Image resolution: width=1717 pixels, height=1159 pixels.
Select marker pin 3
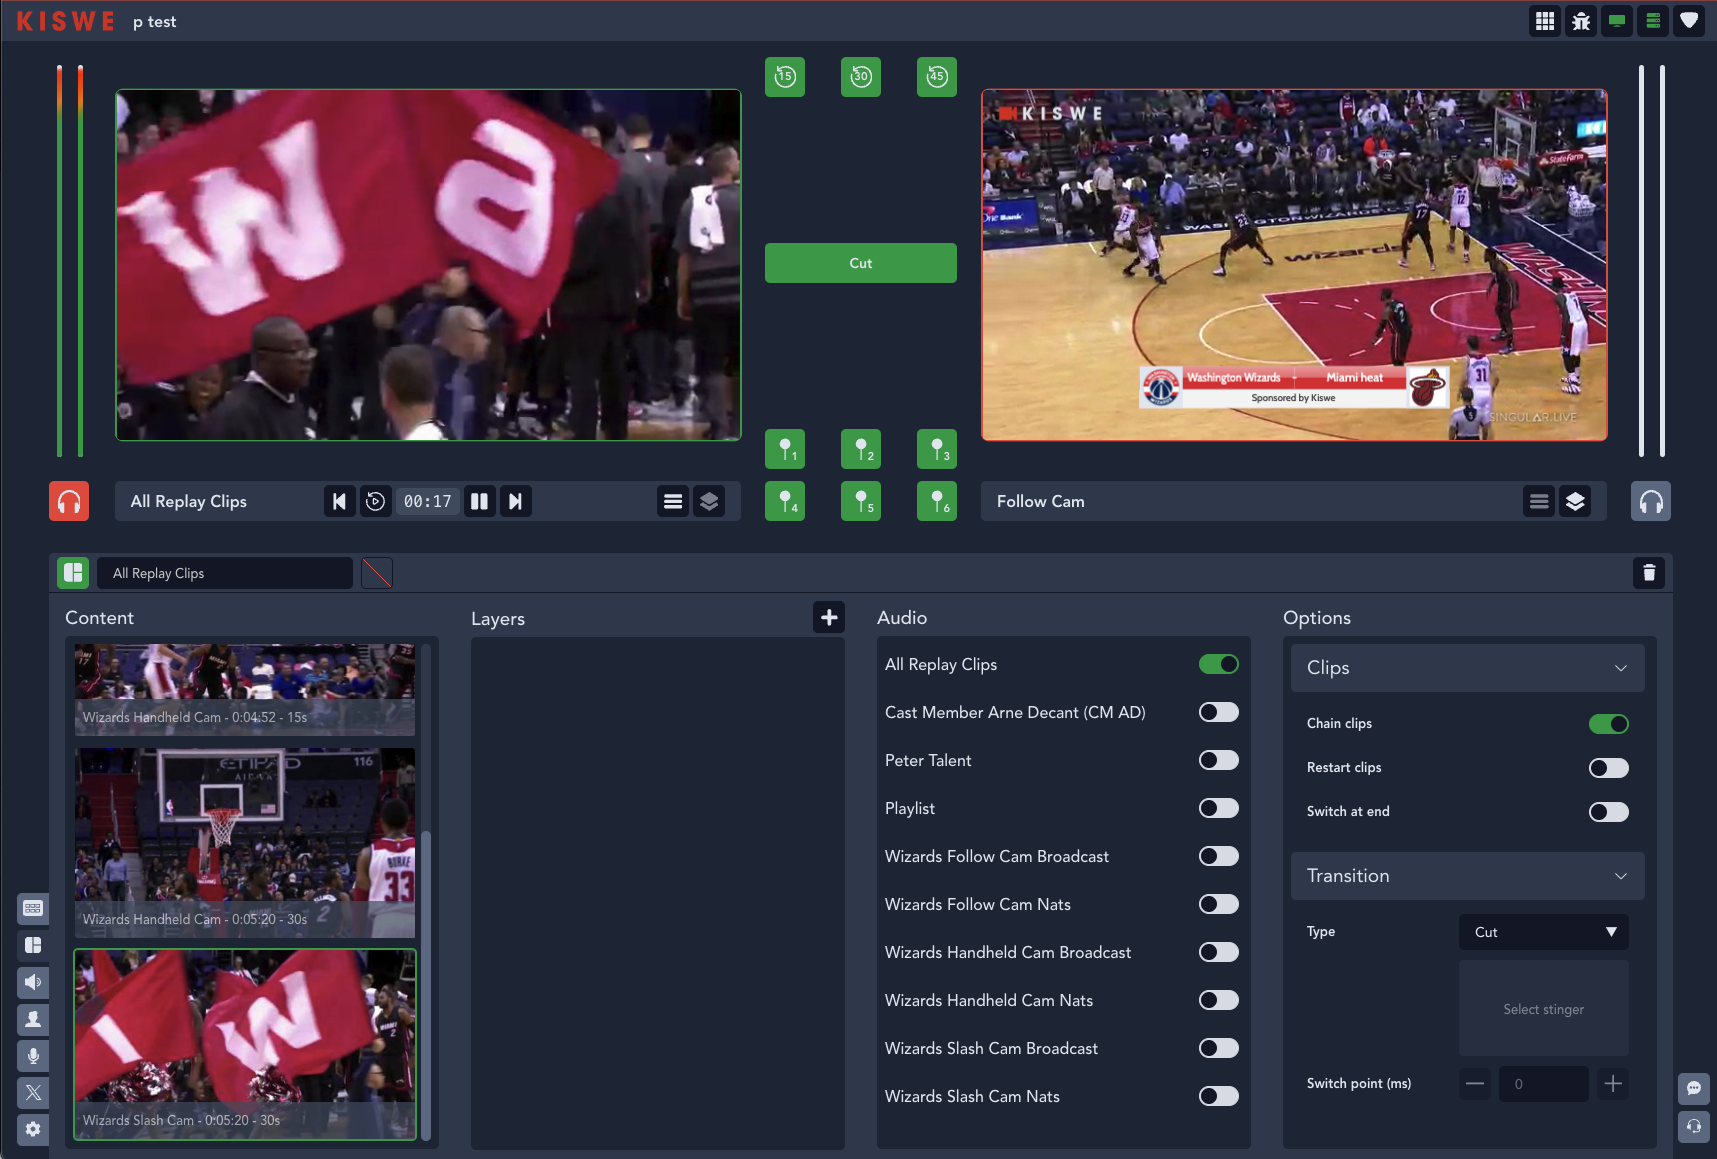[x=937, y=449]
